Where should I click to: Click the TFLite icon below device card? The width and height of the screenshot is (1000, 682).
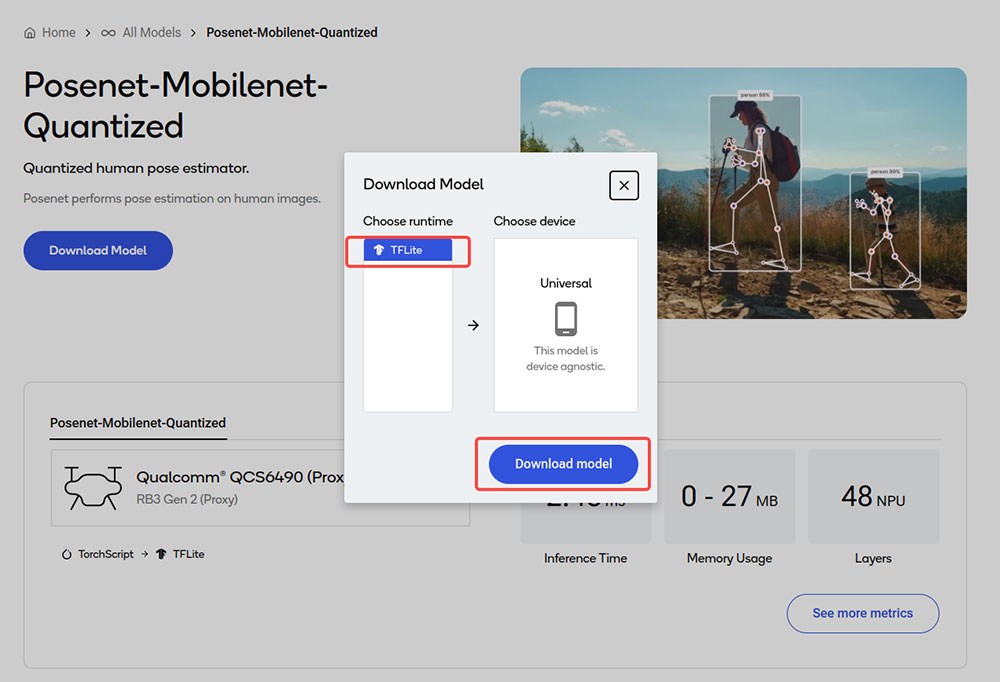[161, 554]
